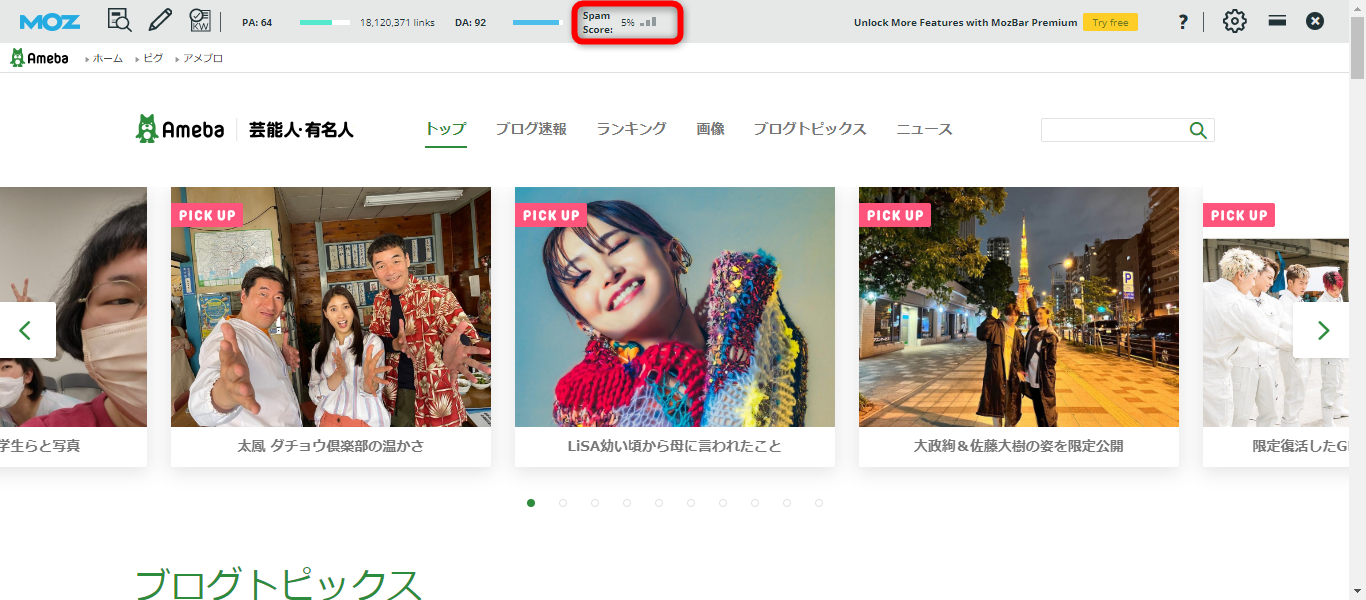Image resolution: width=1366 pixels, height=600 pixels.
Task: Go to previous carousel slide arrow
Action: tap(25, 330)
